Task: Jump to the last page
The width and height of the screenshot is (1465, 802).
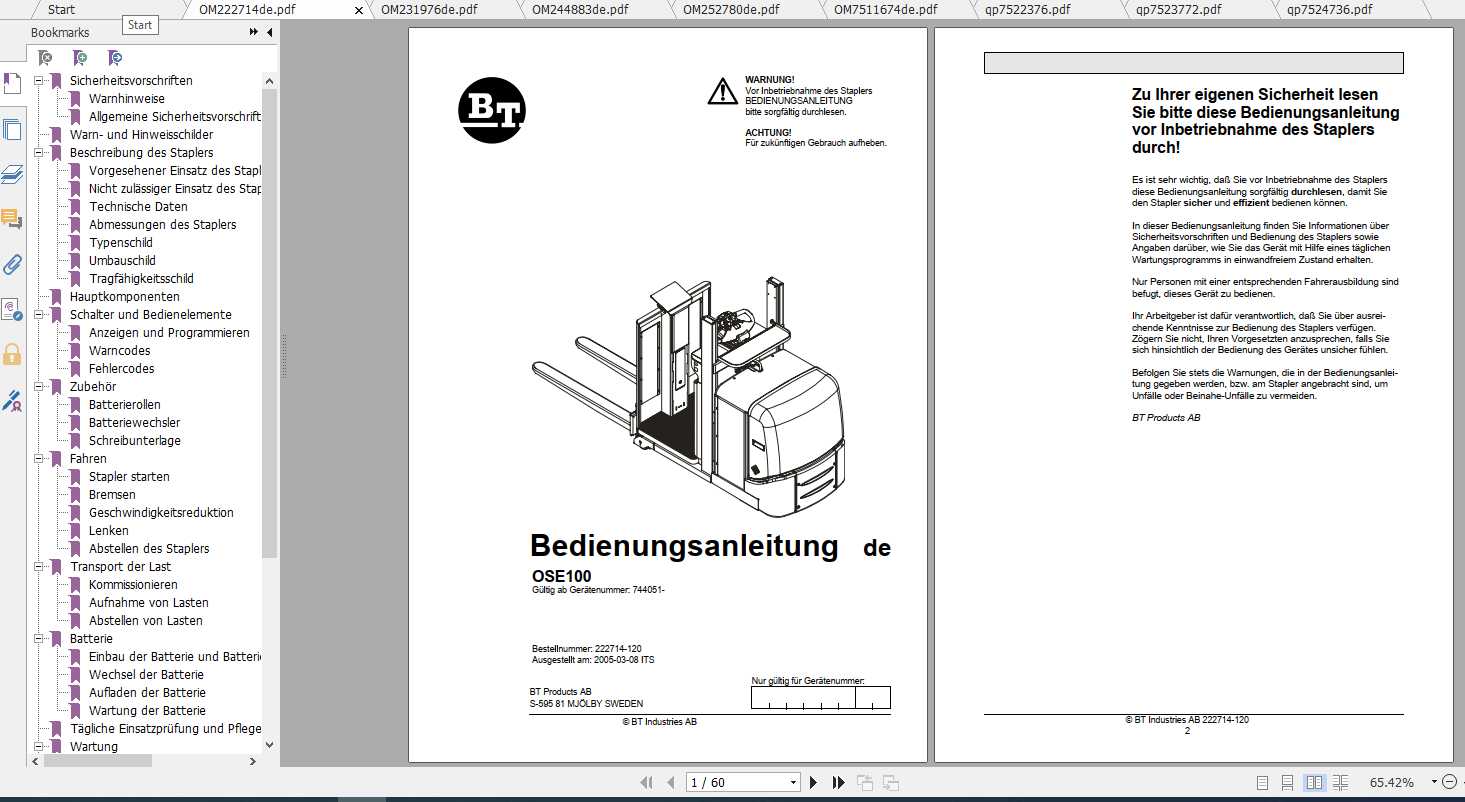Action: pos(838,783)
